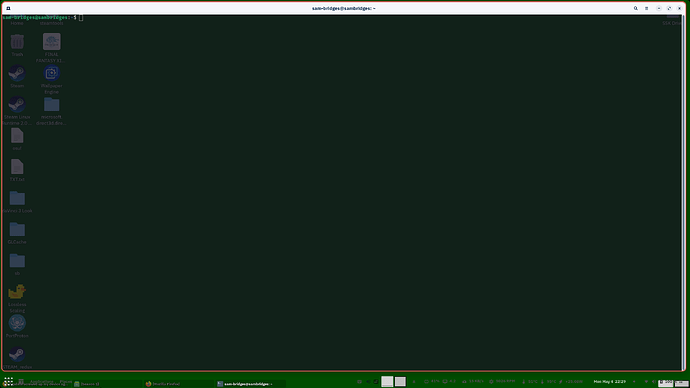Select the microsoft.direct3d folder on the desktop
Viewport: 690px width, 388px height.
coord(51,111)
